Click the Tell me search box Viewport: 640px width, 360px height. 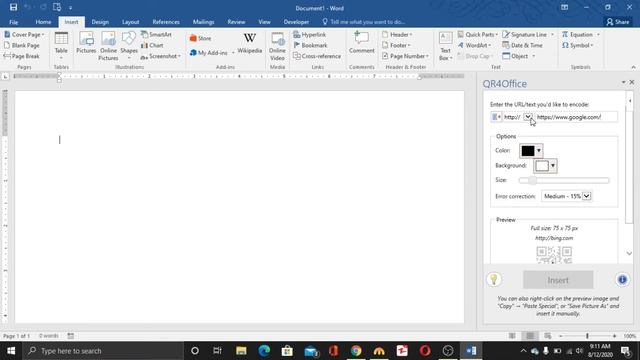tap(363, 22)
